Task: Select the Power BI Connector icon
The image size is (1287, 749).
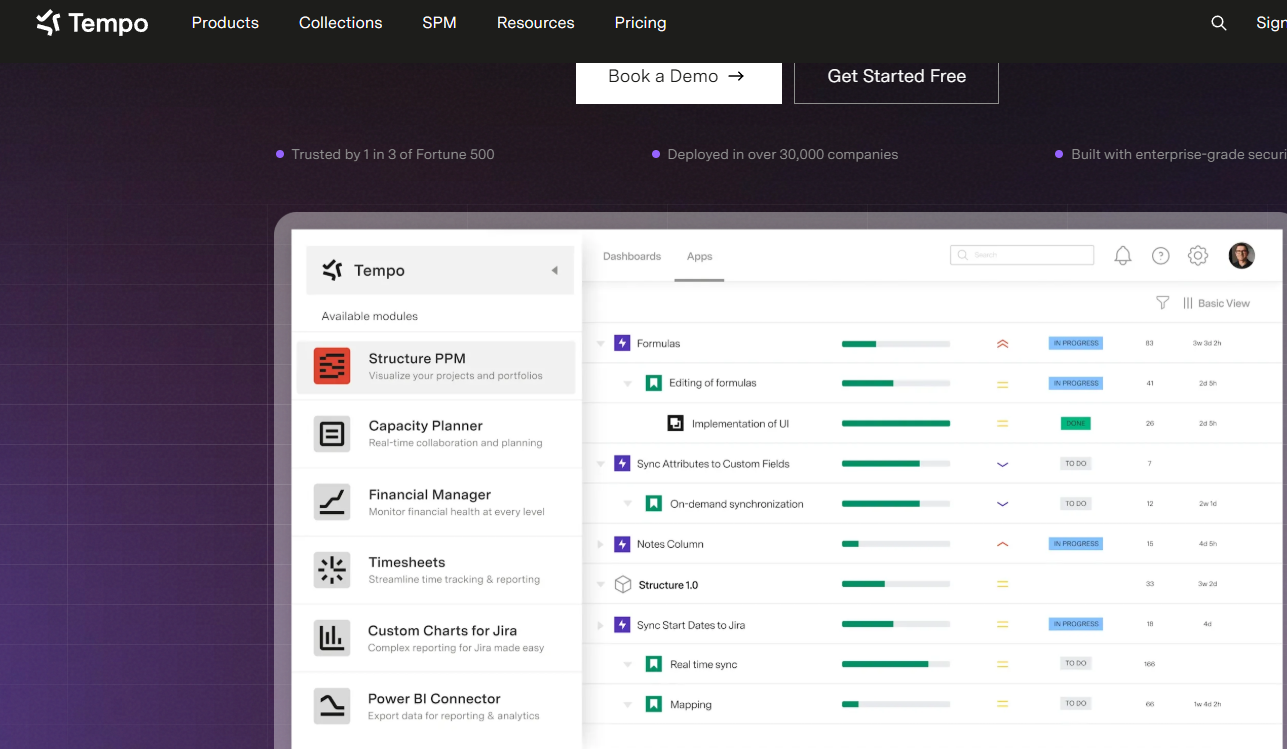Action: pyautogui.click(x=332, y=706)
